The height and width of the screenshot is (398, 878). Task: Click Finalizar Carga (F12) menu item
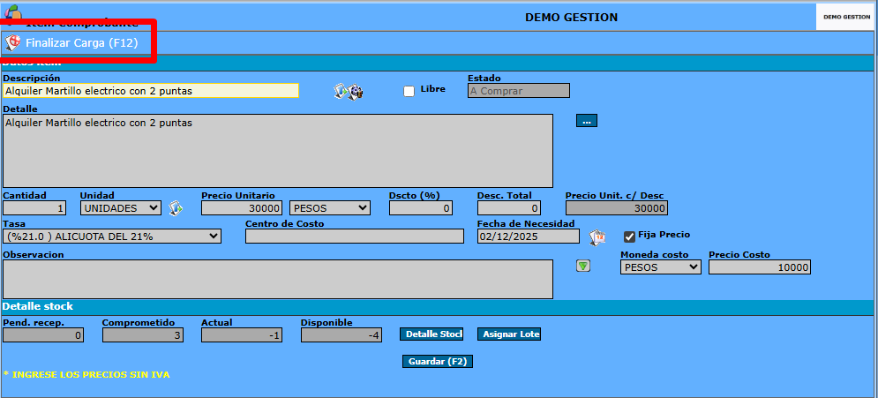tap(72, 43)
